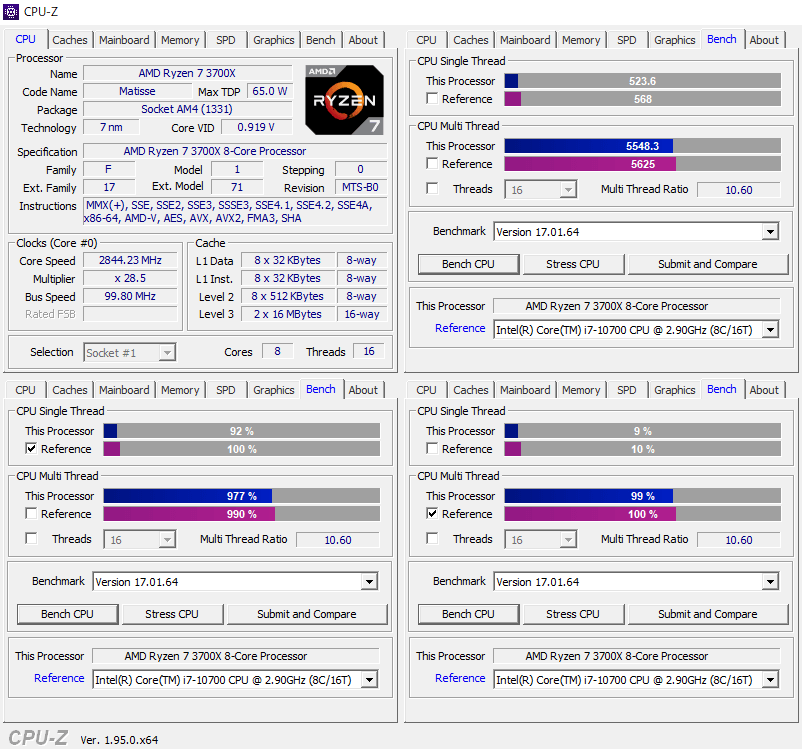This screenshot has width=802, height=749.
Task: Click the Instructions list starting with MMX(+)
Action: click(235, 212)
